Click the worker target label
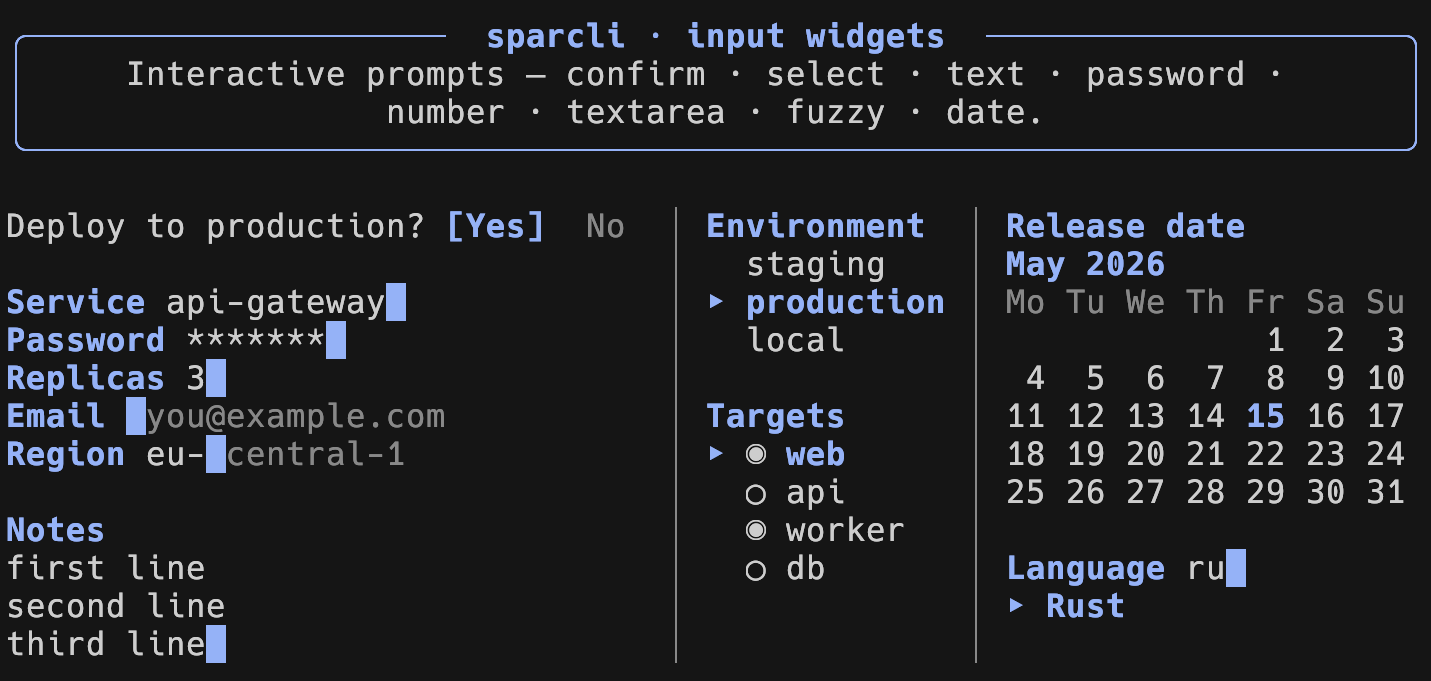Image resolution: width=1431 pixels, height=681 pixels. pyautogui.click(x=846, y=531)
